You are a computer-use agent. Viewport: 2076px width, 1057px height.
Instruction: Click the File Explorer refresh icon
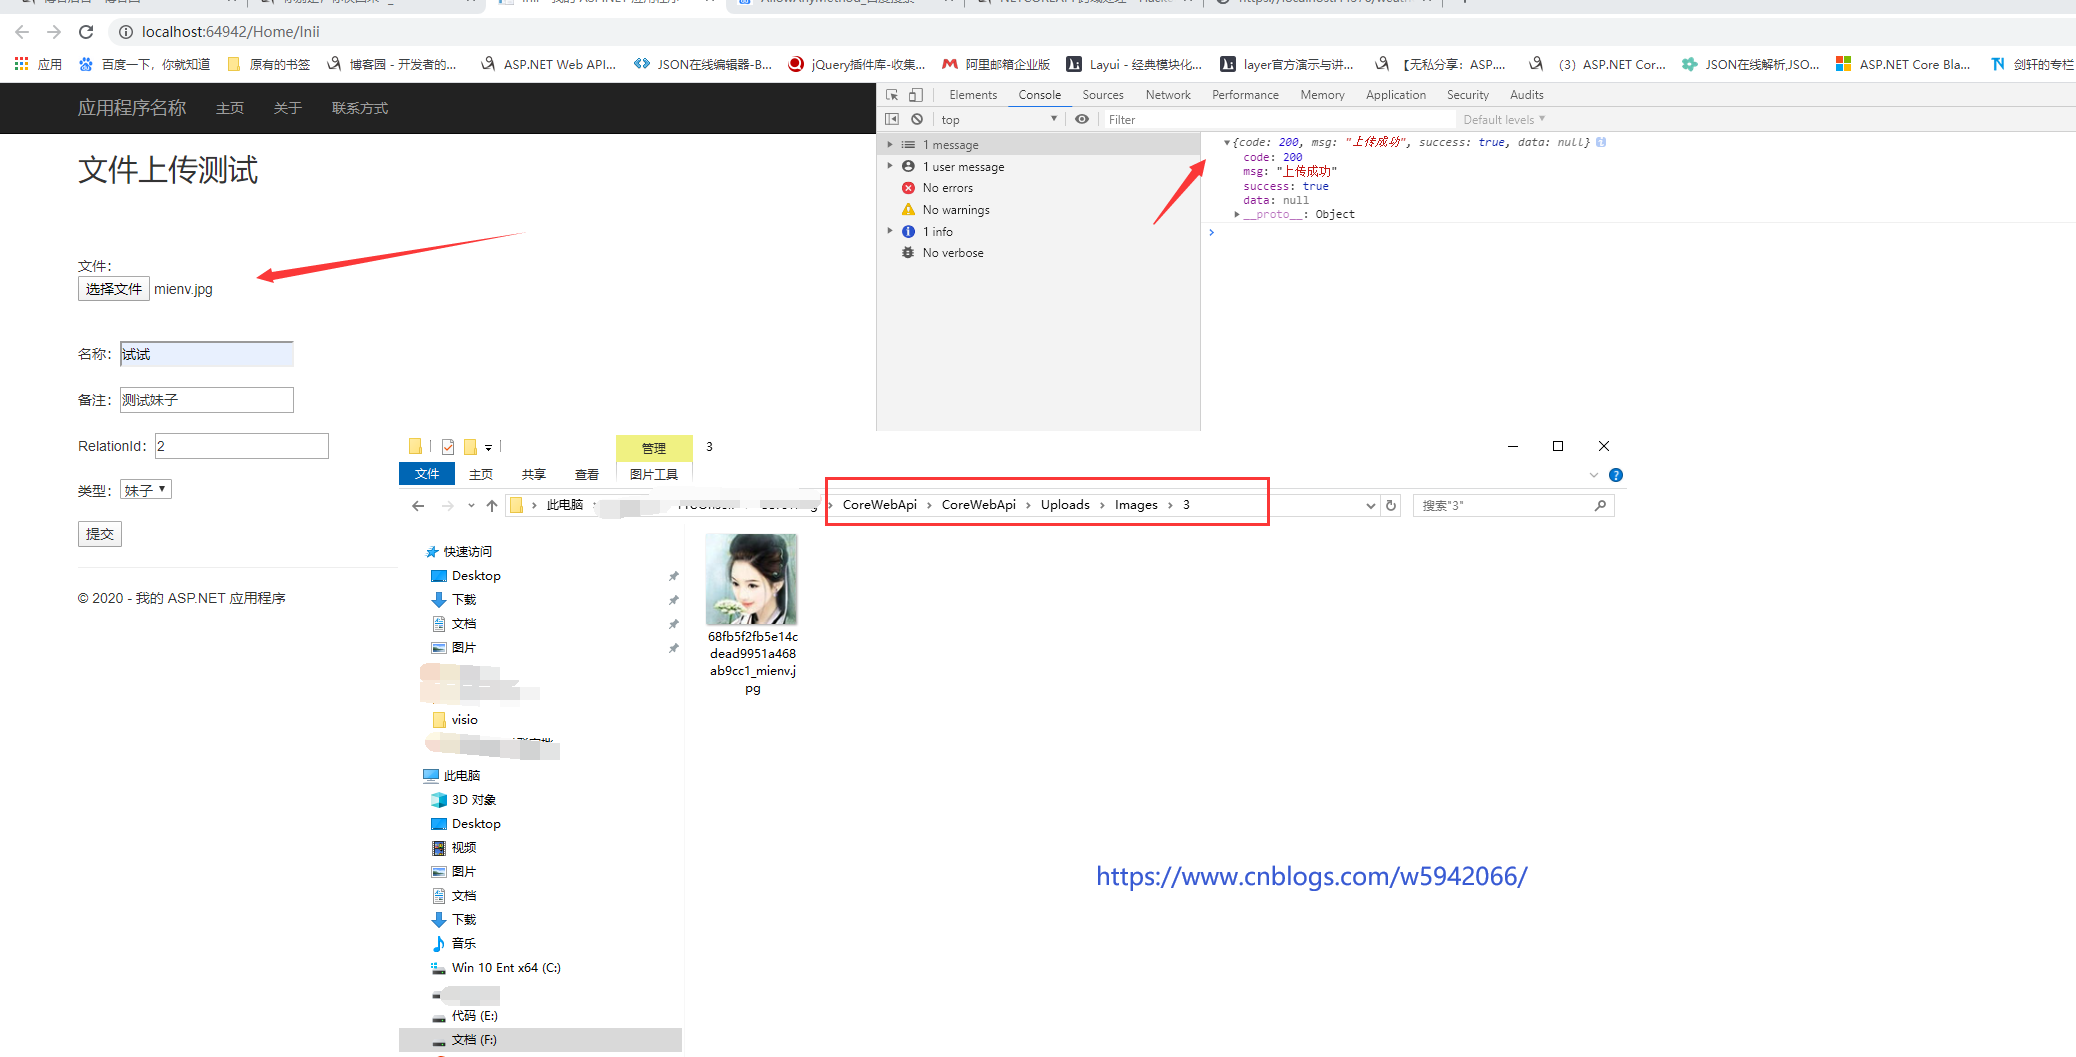click(1391, 506)
